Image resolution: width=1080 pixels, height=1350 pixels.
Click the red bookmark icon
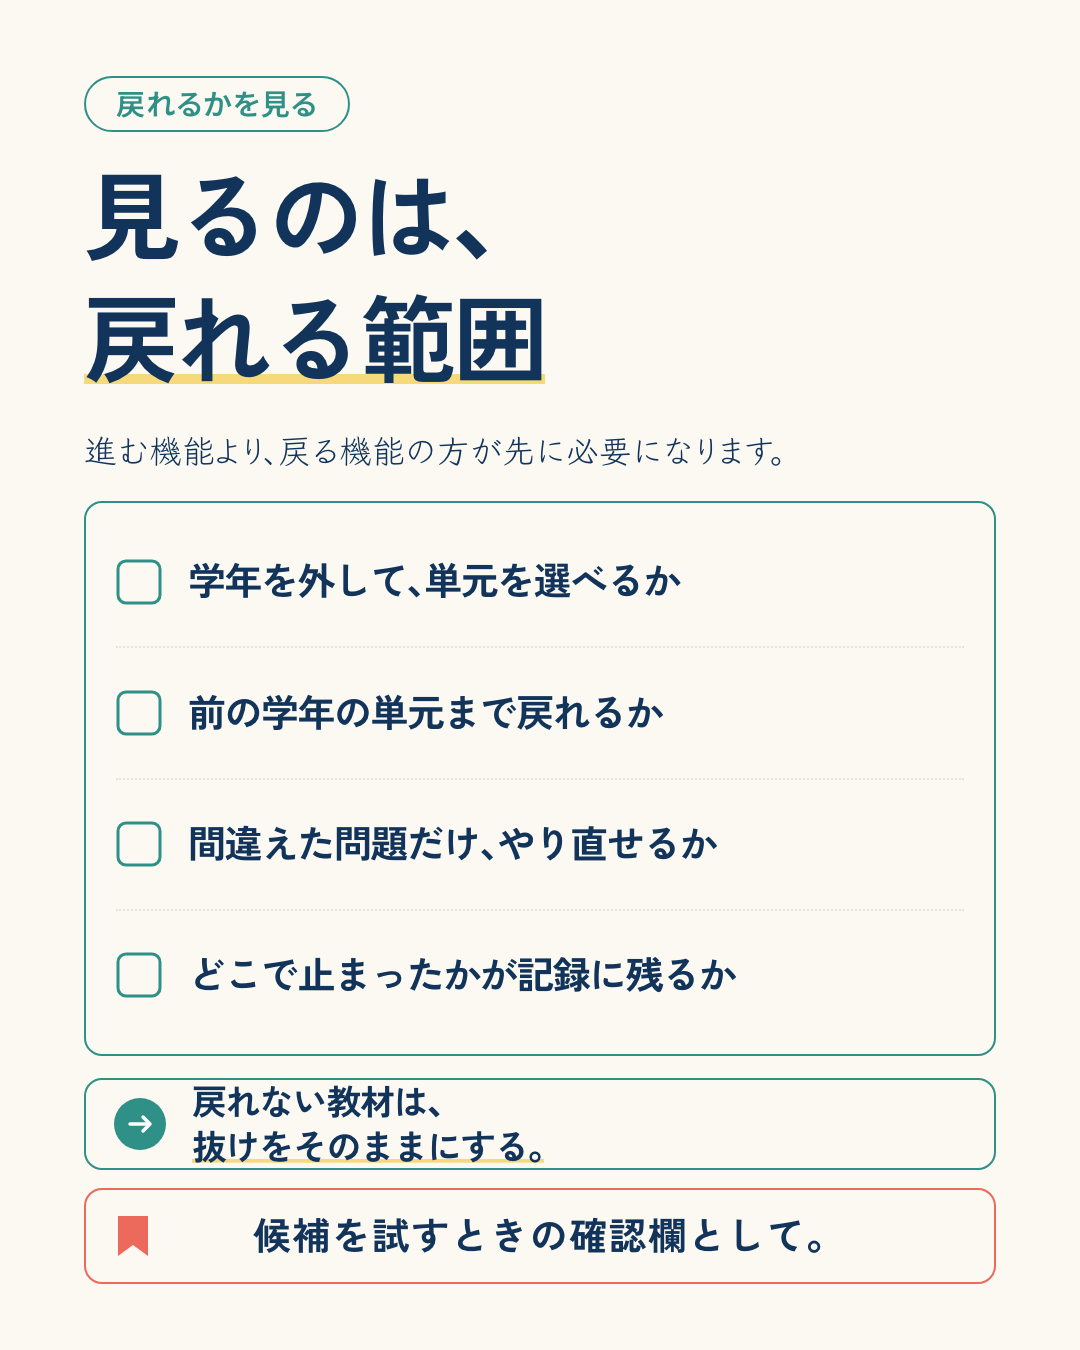pyautogui.click(x=133, y=1235)
